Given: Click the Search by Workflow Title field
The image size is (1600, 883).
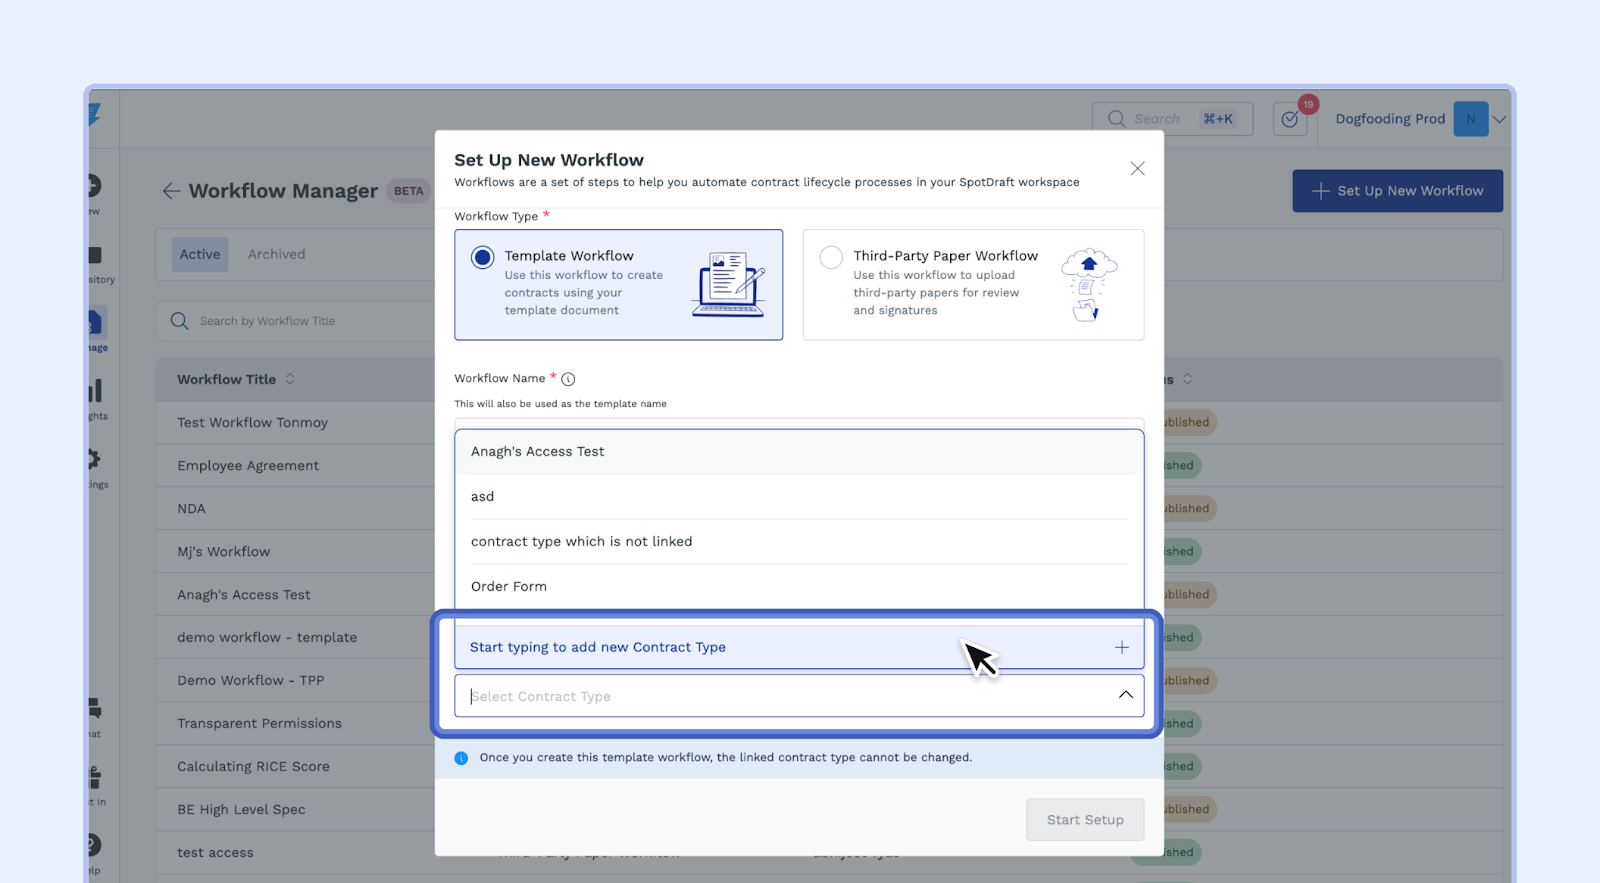Looking at the screenshot, I should (300, 321).
